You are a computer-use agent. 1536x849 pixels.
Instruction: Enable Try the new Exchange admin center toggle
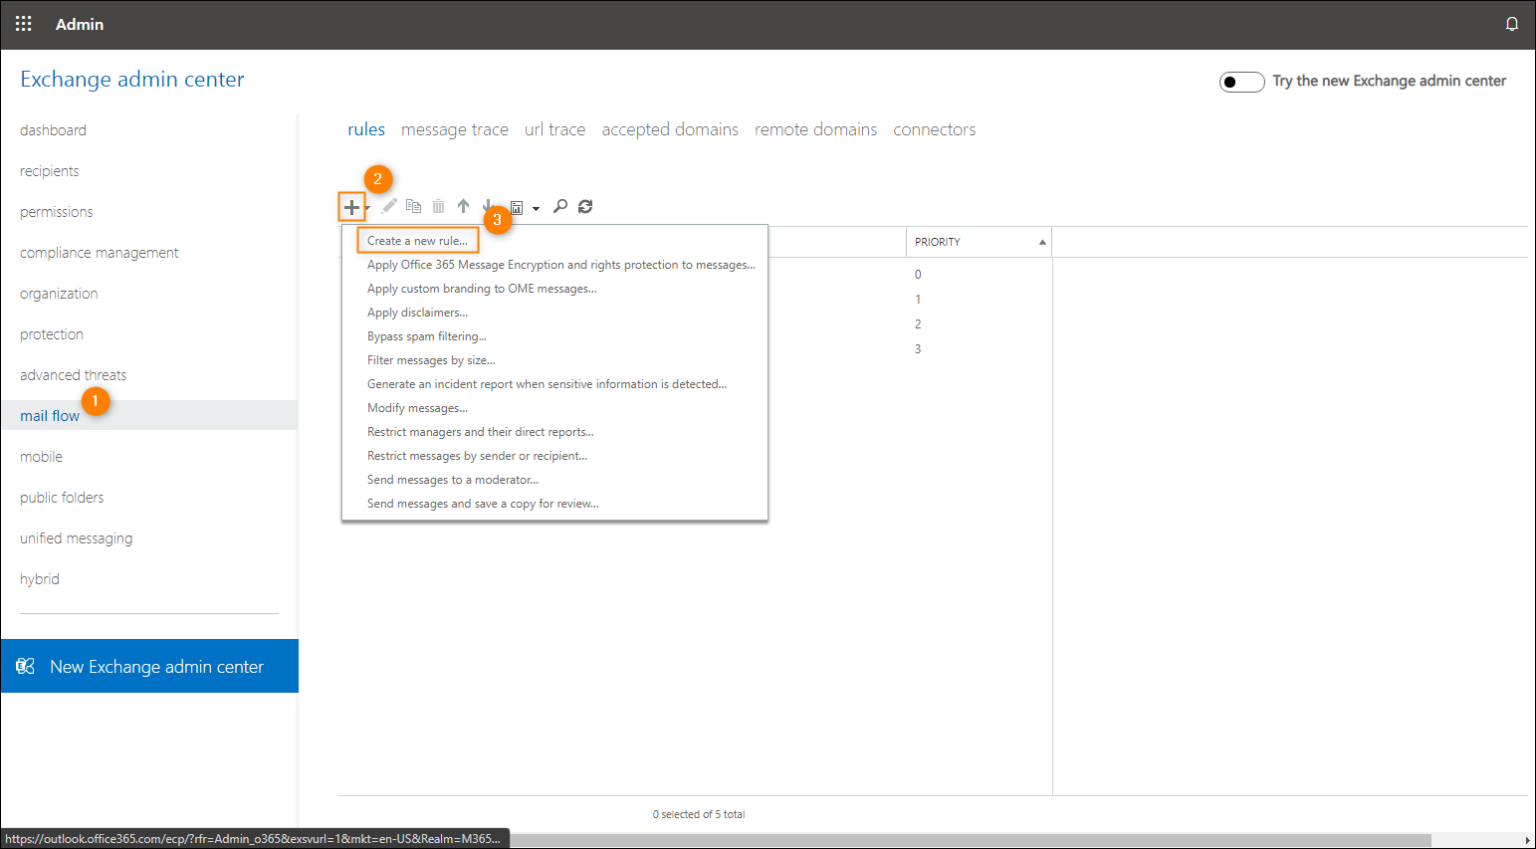click(1241, 81)
